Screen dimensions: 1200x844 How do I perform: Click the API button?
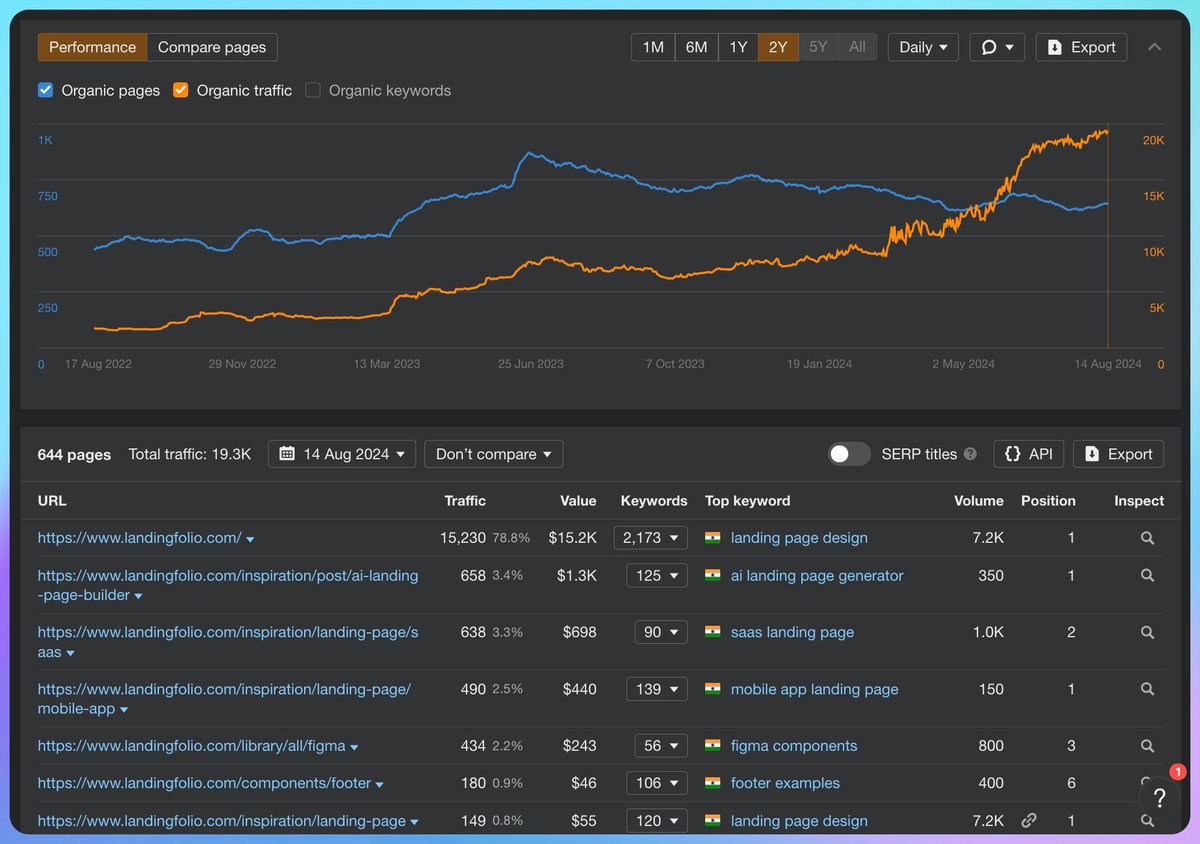1028,454
